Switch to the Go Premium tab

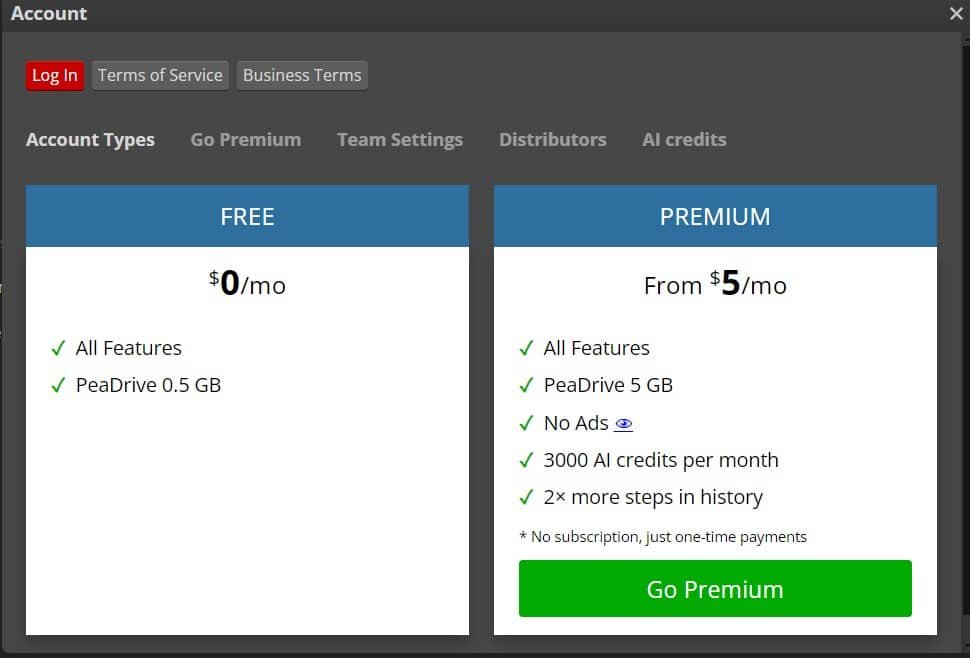[245, 140]
